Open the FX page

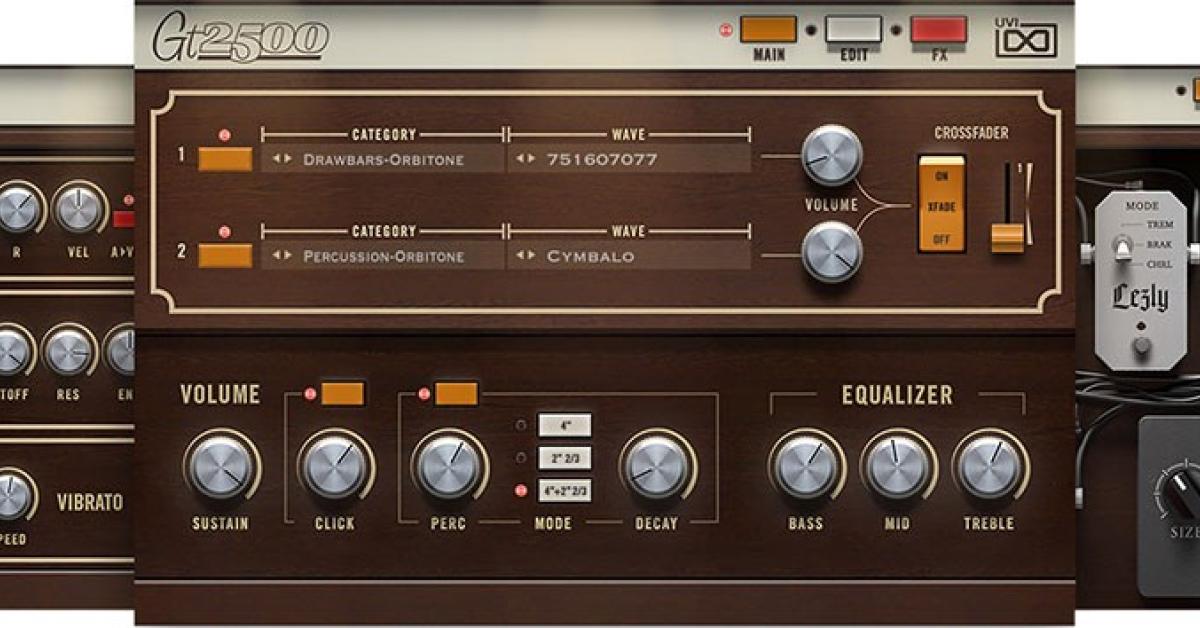click(x=939, y=29)
